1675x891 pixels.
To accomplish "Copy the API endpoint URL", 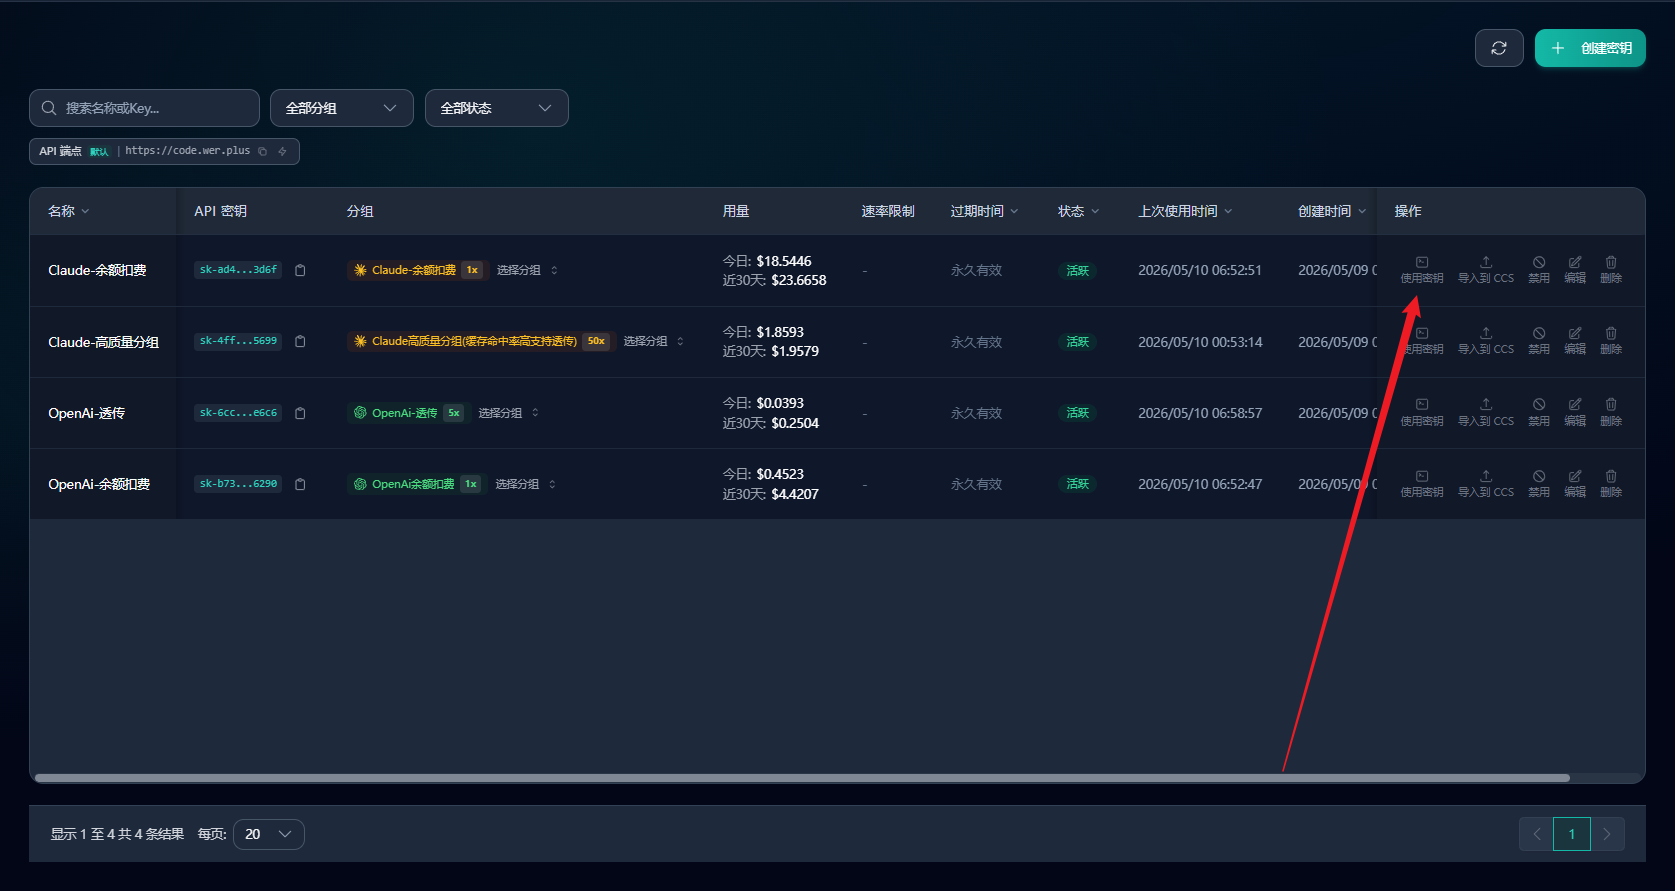I will click(263, 151).
